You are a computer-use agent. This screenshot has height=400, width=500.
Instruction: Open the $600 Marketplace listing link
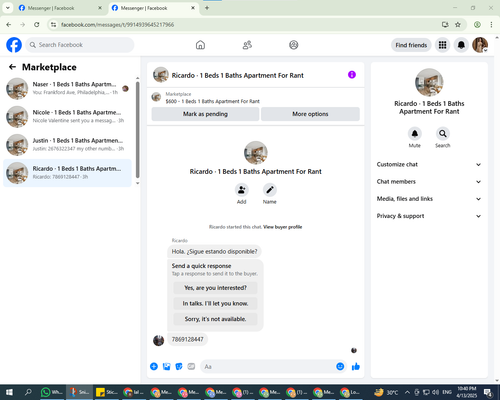point(213,101)
